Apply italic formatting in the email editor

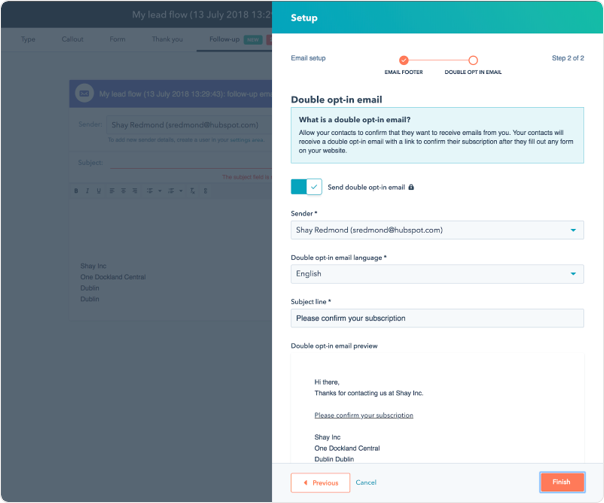[x=88, y=190]
